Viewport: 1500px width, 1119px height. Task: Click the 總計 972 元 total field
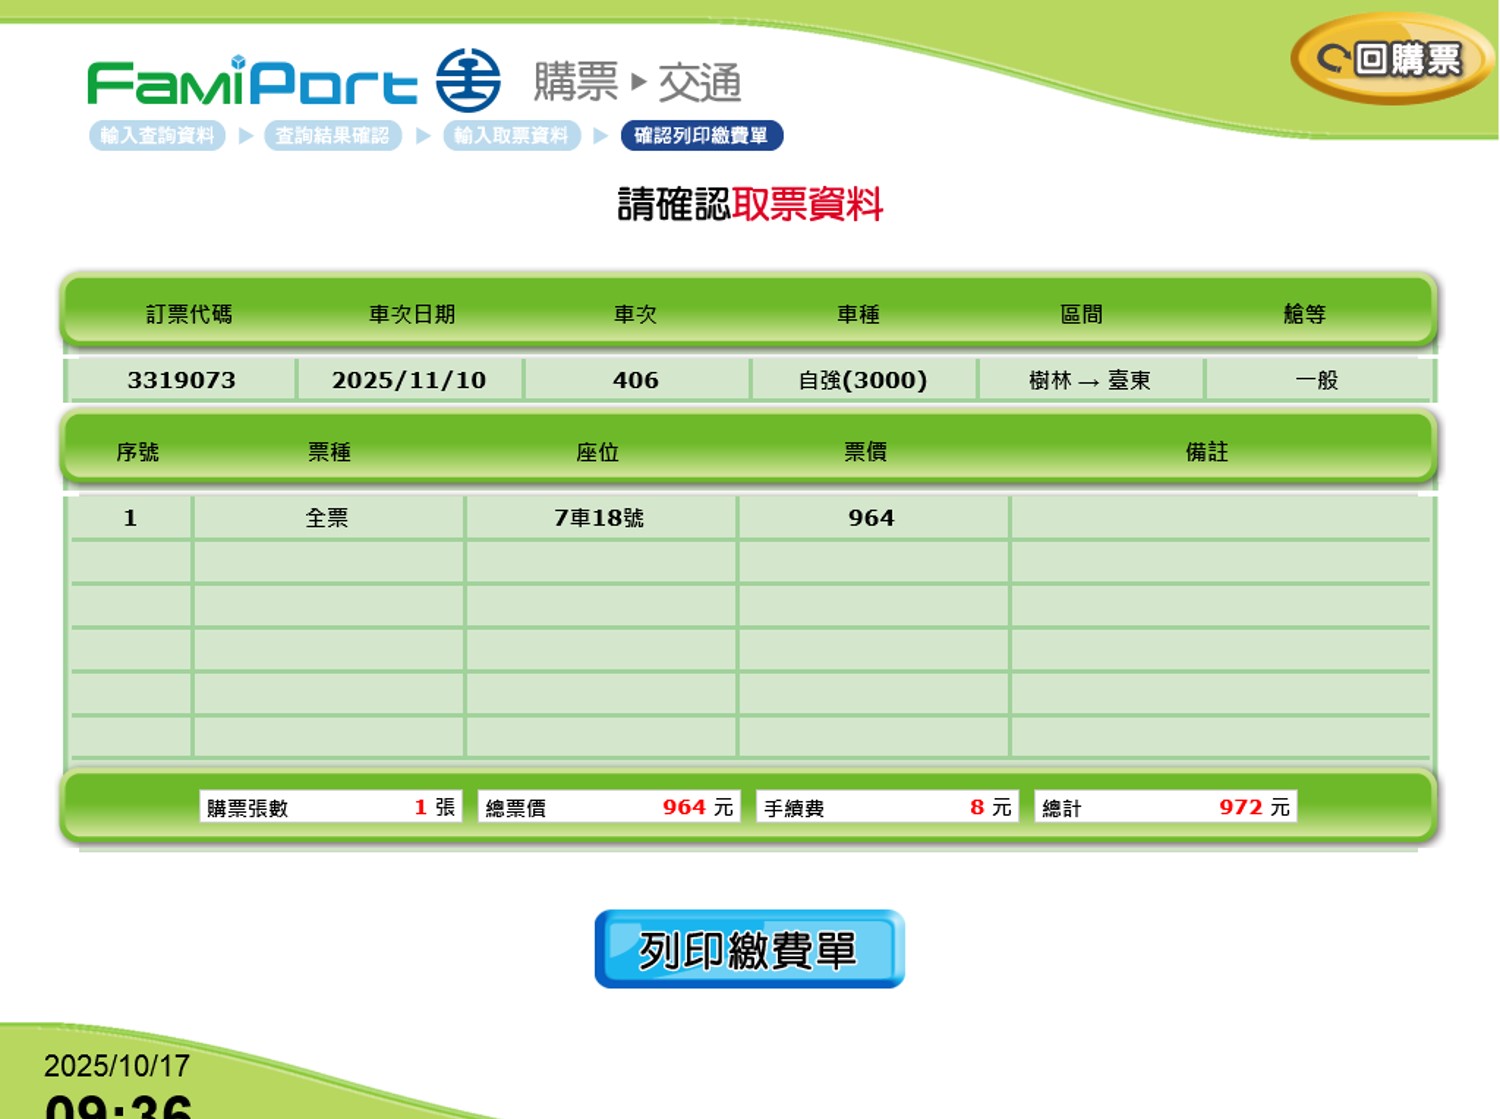(x=1165, y=807)
